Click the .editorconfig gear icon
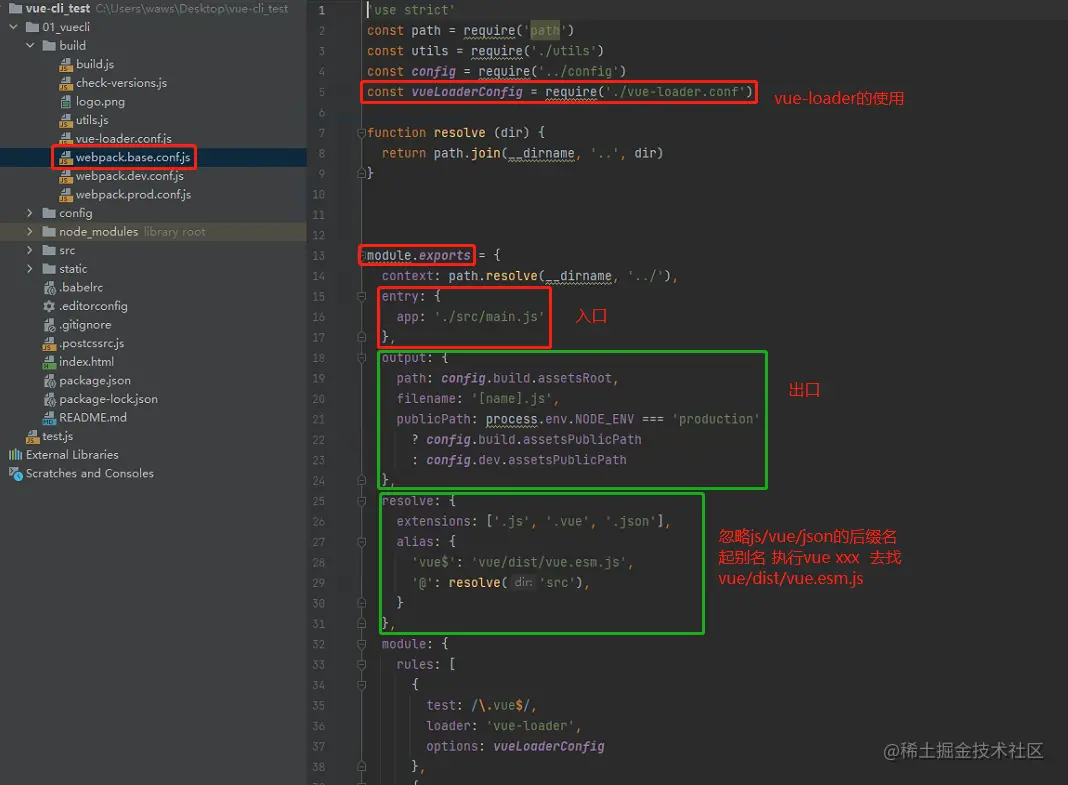 (x=49, y=306)
